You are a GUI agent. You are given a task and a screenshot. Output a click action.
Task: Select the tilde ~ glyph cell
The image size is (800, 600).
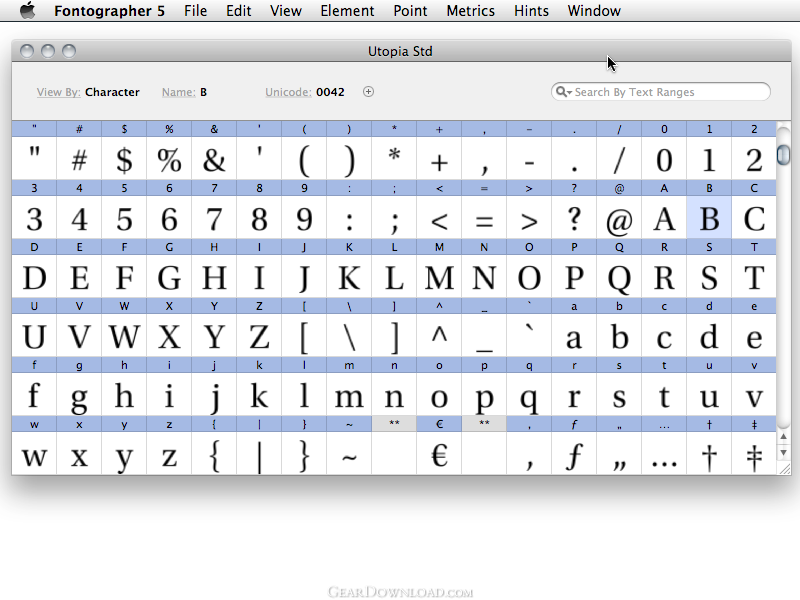tap(349, 454)
